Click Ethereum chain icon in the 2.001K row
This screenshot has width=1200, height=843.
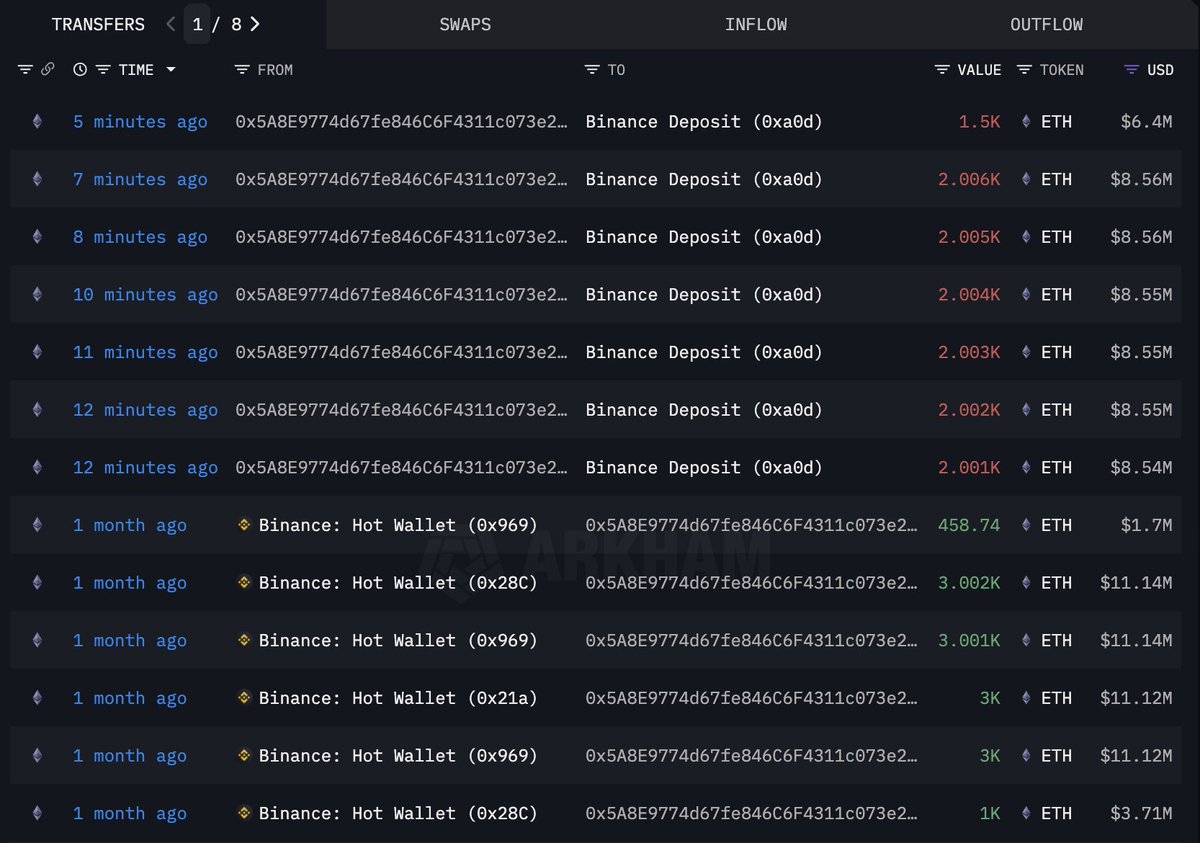pos(38,468)
